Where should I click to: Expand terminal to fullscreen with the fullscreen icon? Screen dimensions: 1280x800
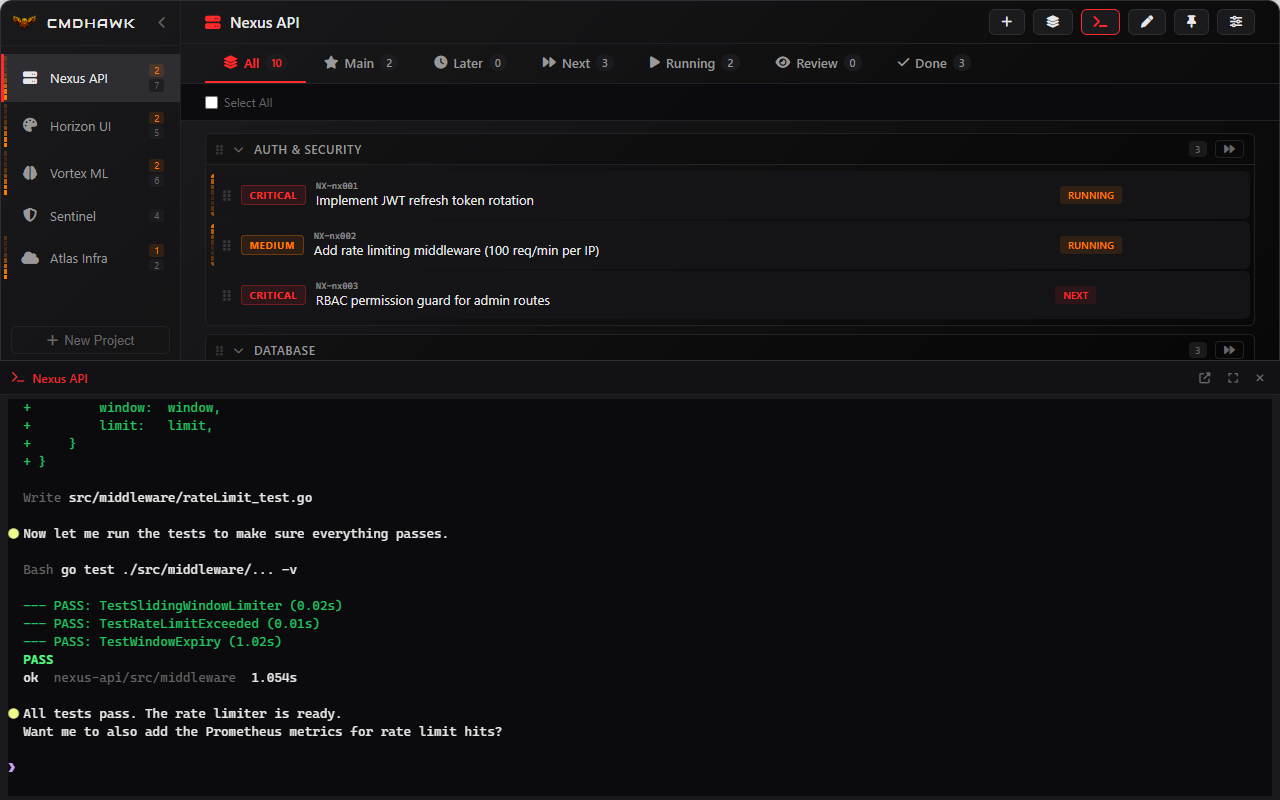click(x=1232, y=378)
